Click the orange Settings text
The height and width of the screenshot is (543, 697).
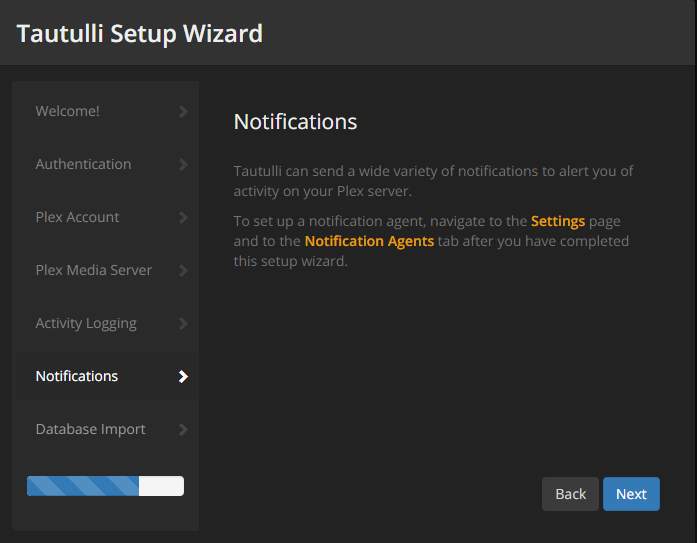558,221
